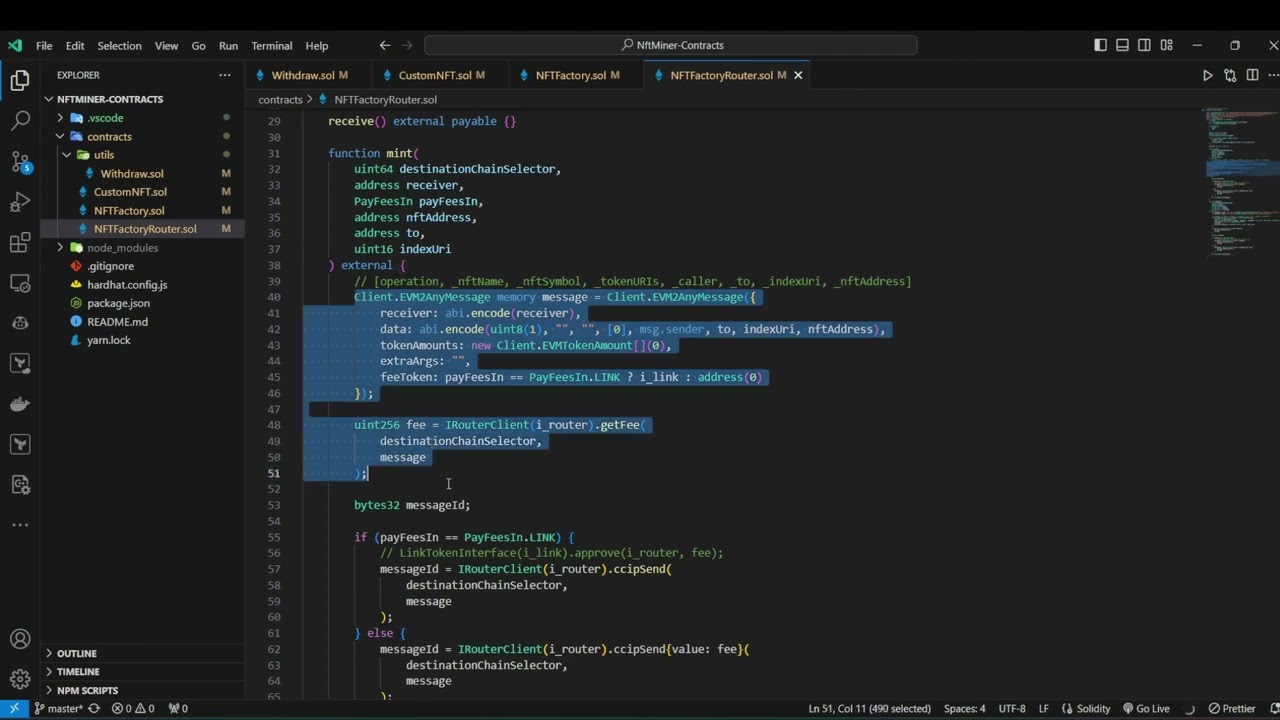This screenshot has height=720, width=1280.
Task: Toggle the primary side bar layout
Action: pos(1100,45)
